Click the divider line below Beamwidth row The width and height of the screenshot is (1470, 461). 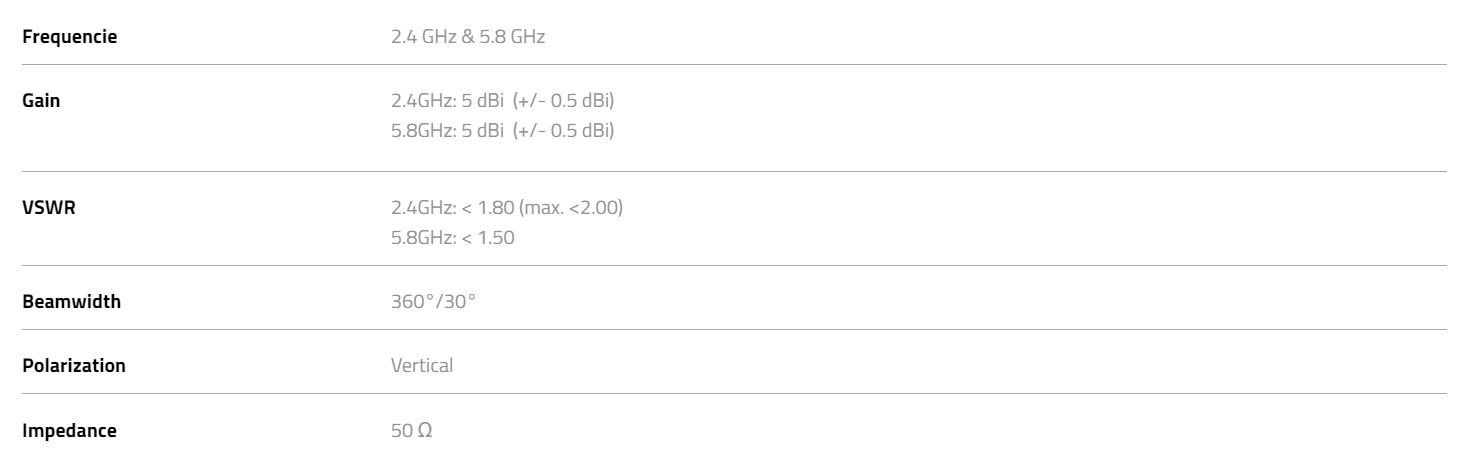[734, 329]
